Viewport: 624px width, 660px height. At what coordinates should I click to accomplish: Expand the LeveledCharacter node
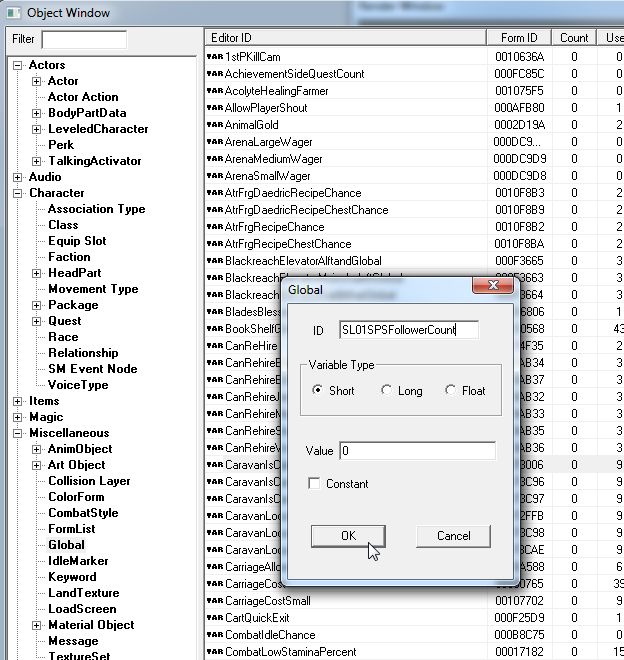37,129
